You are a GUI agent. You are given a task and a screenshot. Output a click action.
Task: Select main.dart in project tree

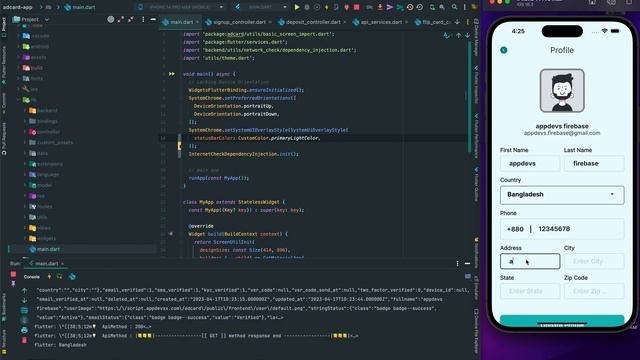tap(48, 249)
